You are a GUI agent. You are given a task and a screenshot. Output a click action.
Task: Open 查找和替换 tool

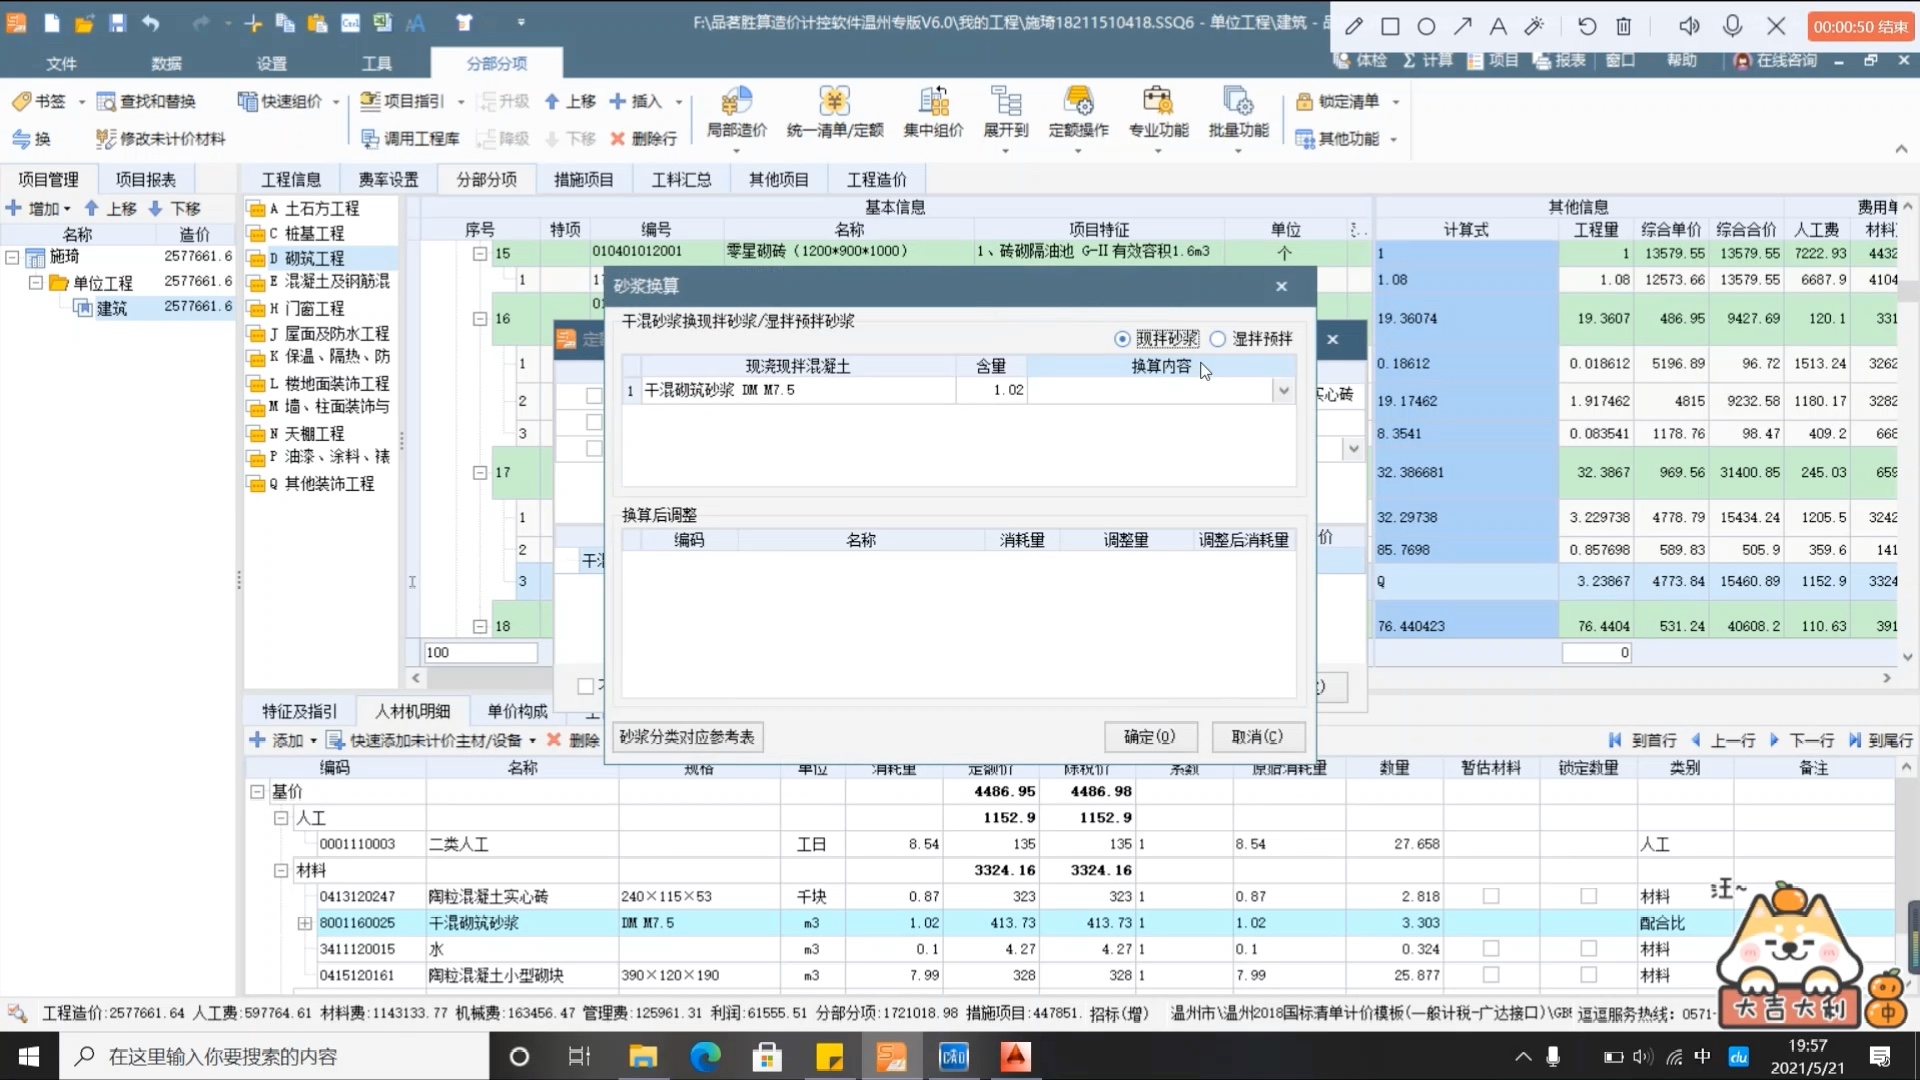146,101
